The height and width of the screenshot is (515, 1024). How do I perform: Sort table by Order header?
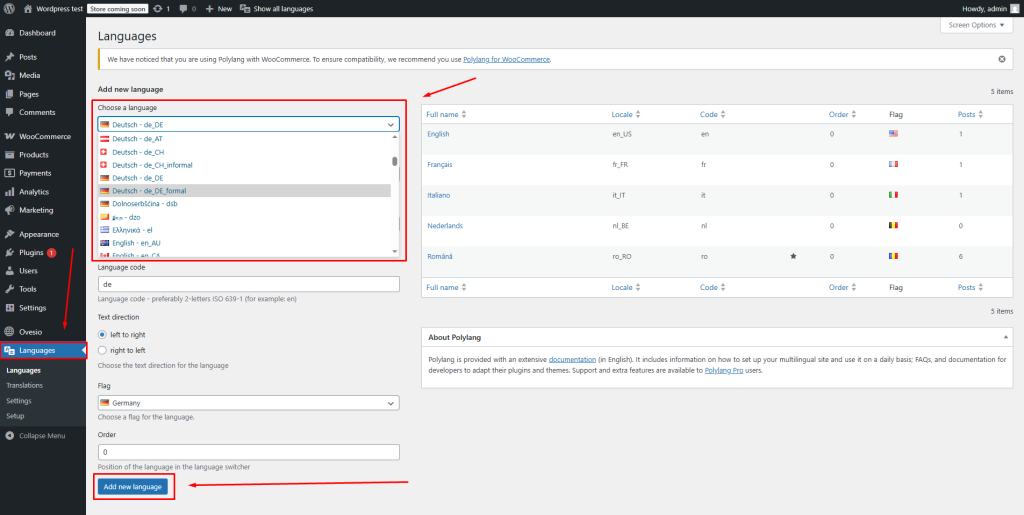point(842,114)
